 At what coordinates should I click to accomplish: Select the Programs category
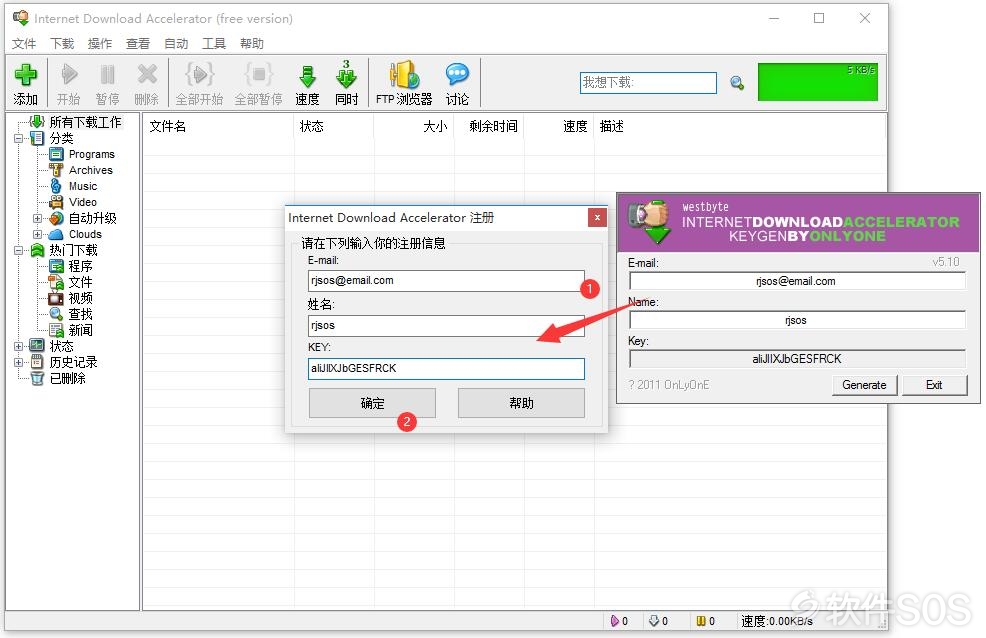pyautogui.click(x=92, y=154)
